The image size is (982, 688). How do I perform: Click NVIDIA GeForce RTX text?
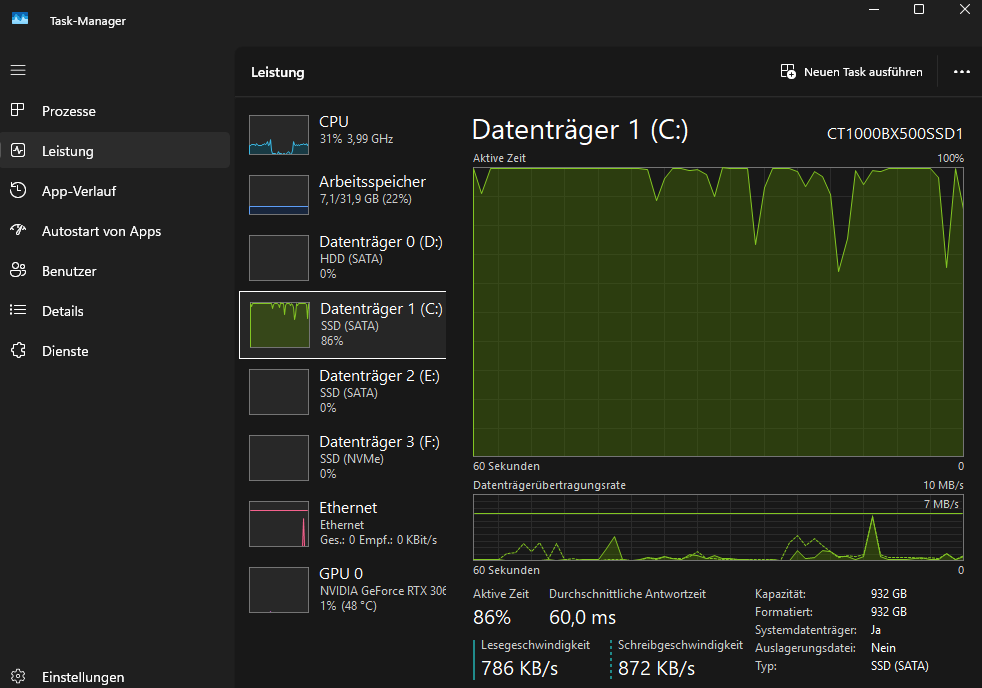(x=383, y=591)
